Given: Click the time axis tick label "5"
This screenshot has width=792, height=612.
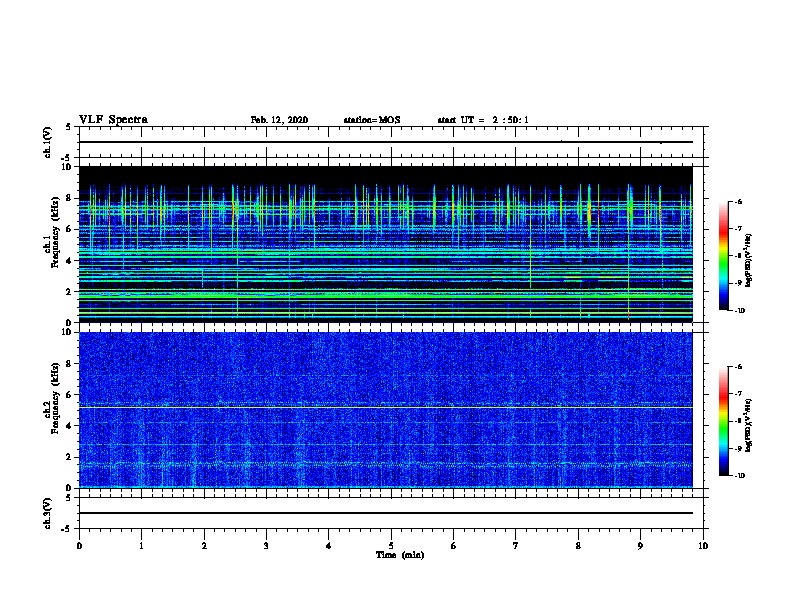Looking at the screenshot, I should pos(391,546).
